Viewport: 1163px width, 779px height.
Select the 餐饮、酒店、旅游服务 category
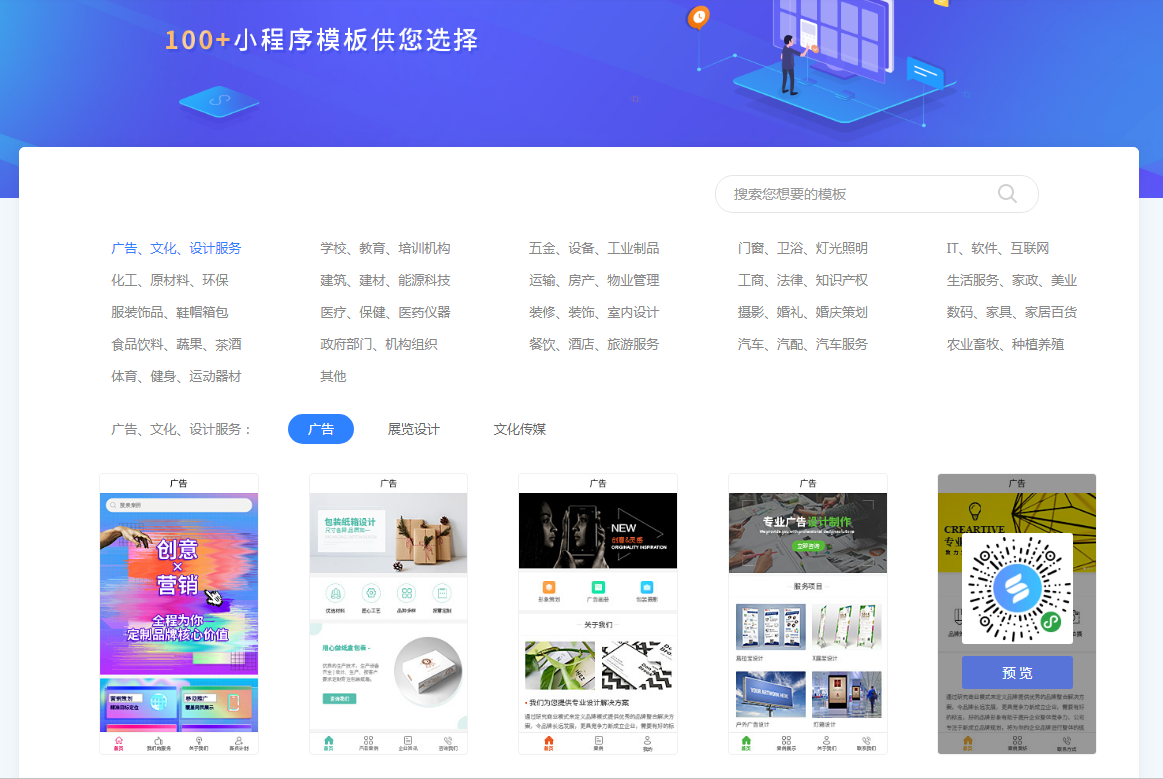pyautogui.click(x=593, y=344)
